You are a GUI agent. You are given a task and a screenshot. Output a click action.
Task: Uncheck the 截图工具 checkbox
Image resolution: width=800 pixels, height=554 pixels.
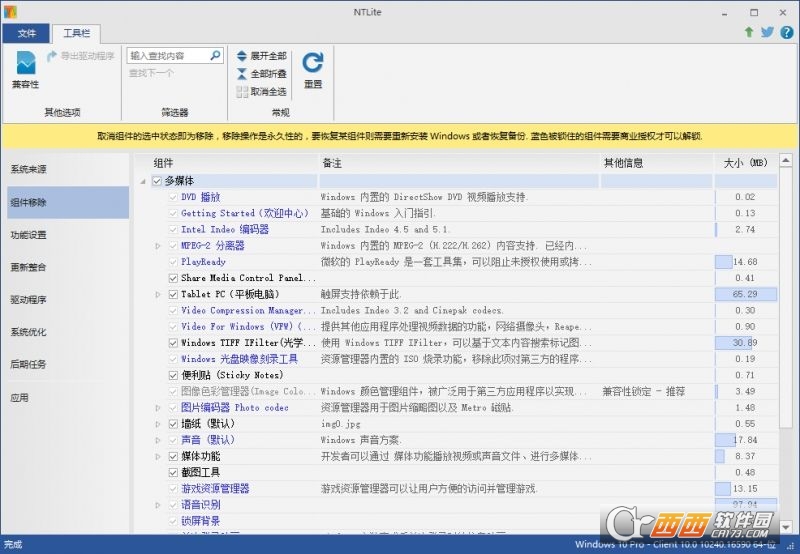tap(173, 472)
